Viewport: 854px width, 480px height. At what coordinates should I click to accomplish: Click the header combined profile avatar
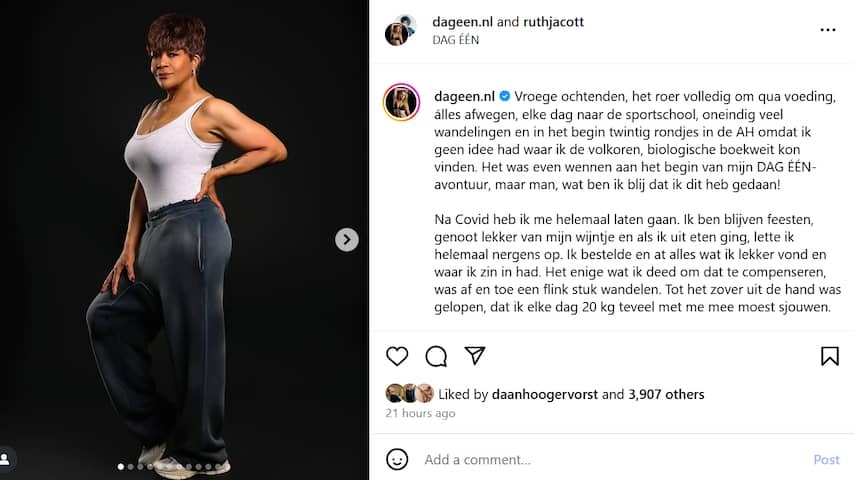point(400,30)
